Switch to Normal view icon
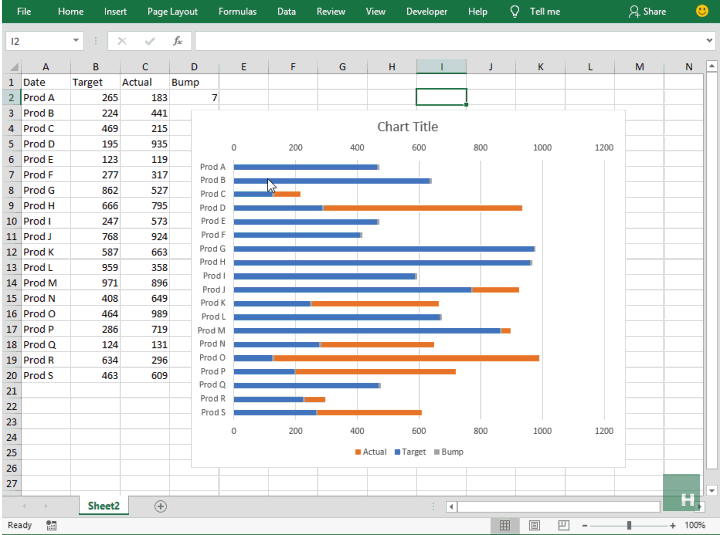 click(x=505, y=525)
